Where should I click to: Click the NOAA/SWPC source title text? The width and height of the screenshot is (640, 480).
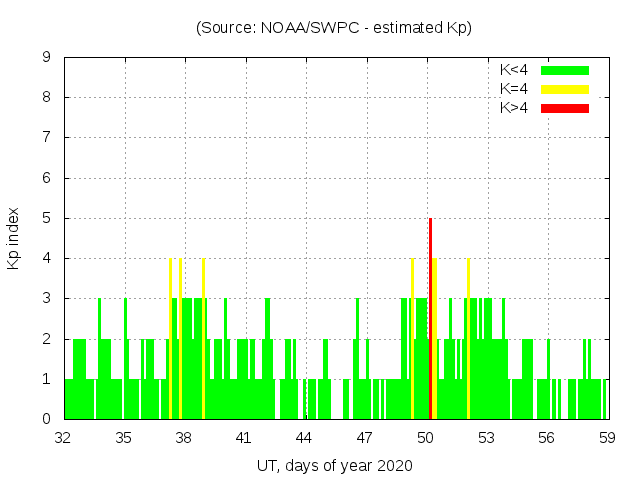(x=334, y=27)
